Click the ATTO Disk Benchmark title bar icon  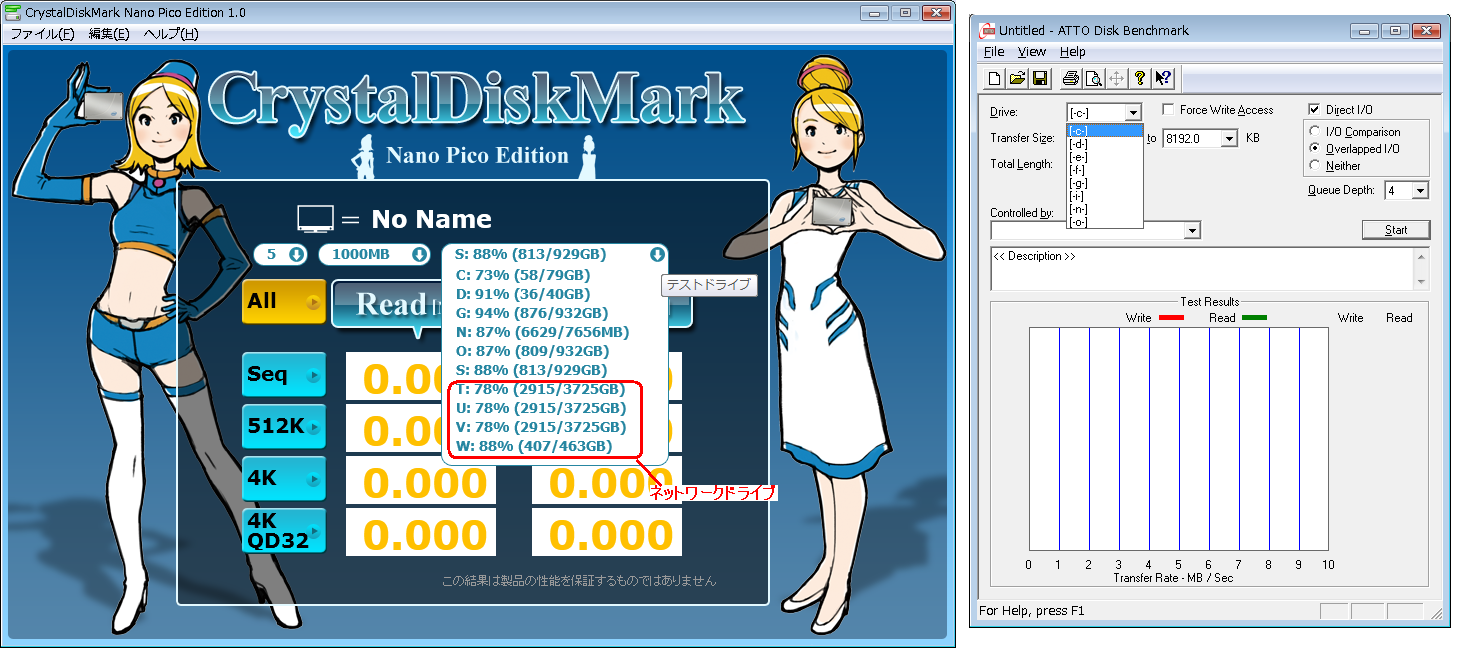tap(987, 30)
